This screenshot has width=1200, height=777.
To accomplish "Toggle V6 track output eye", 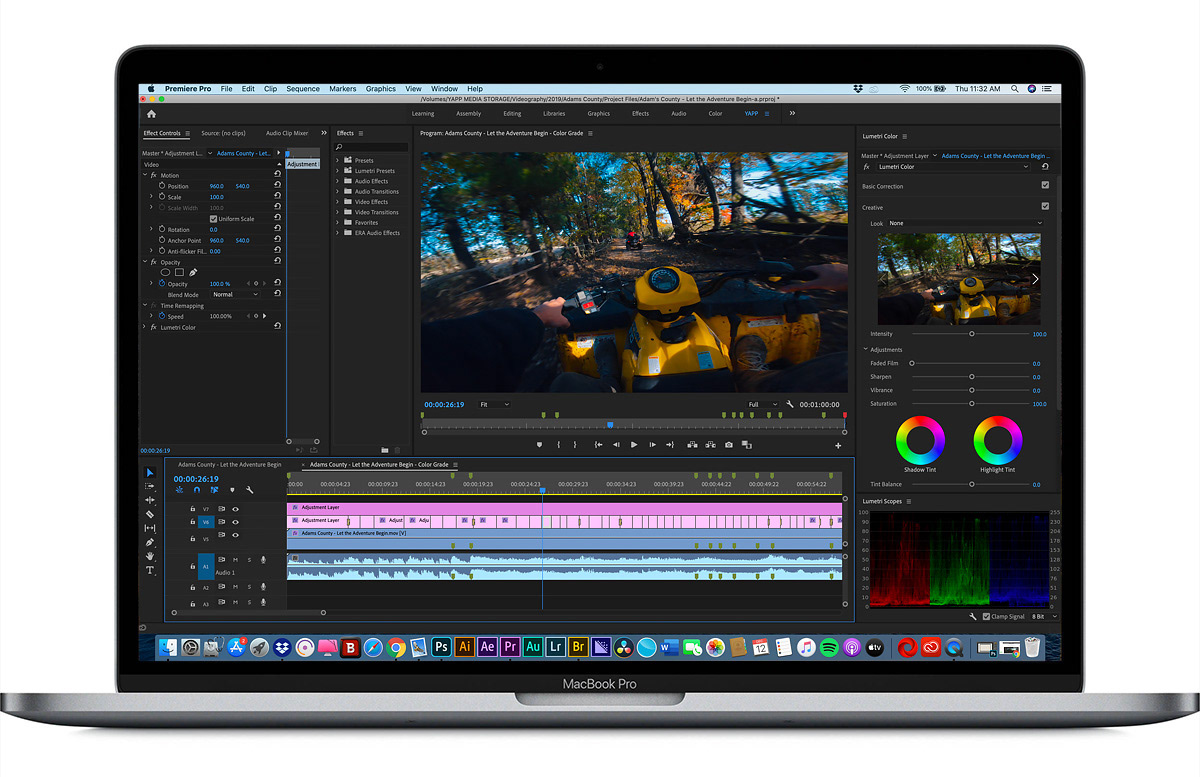I will [x=235, y=522].
